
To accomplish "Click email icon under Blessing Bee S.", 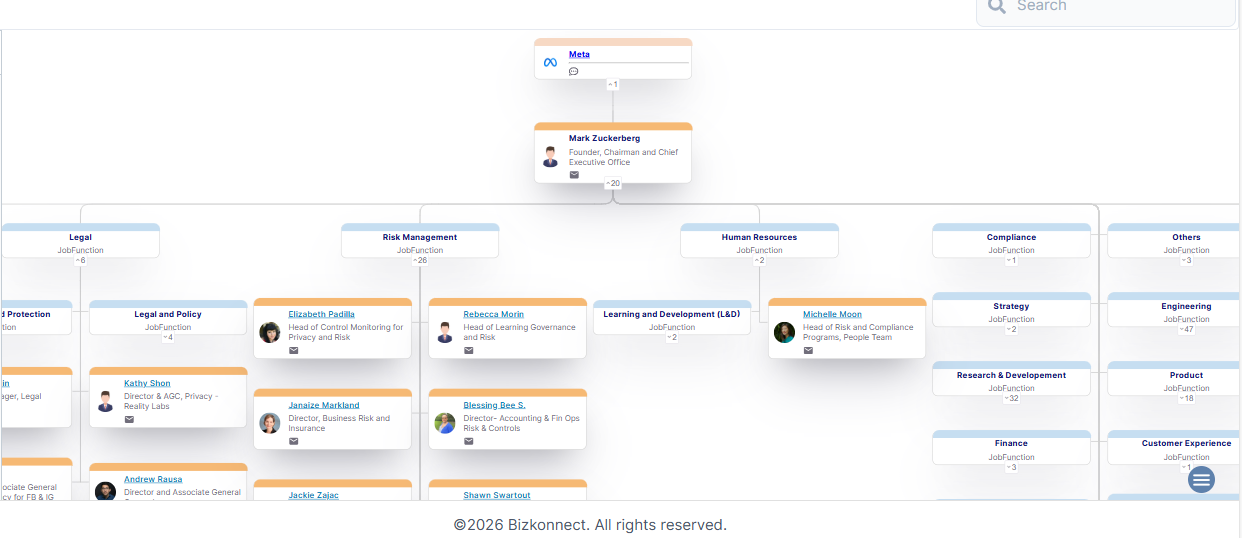I will 468,441.
